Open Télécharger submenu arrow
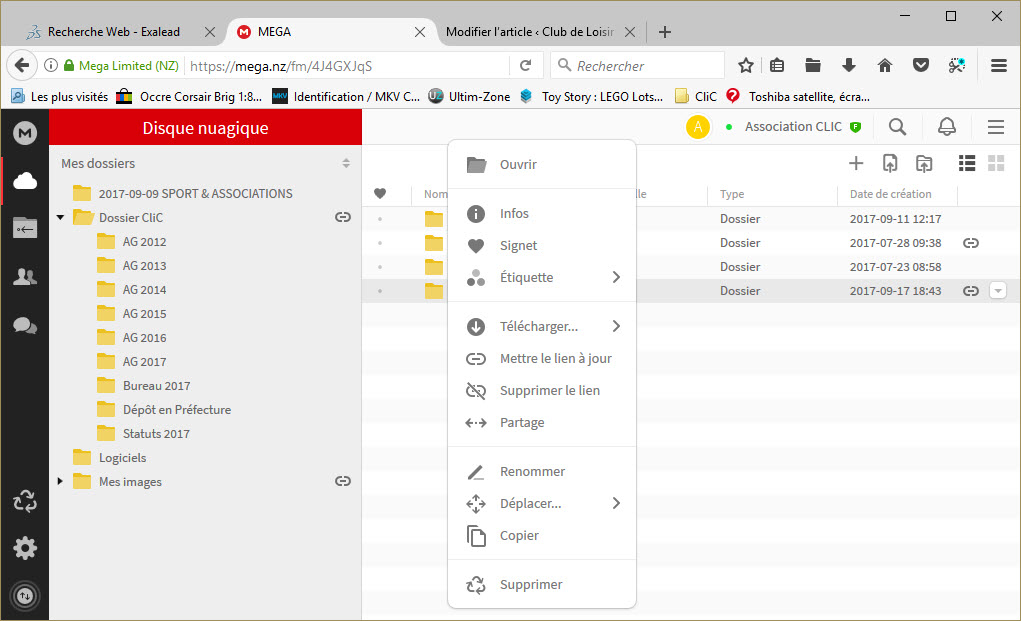 coord(616,326)
